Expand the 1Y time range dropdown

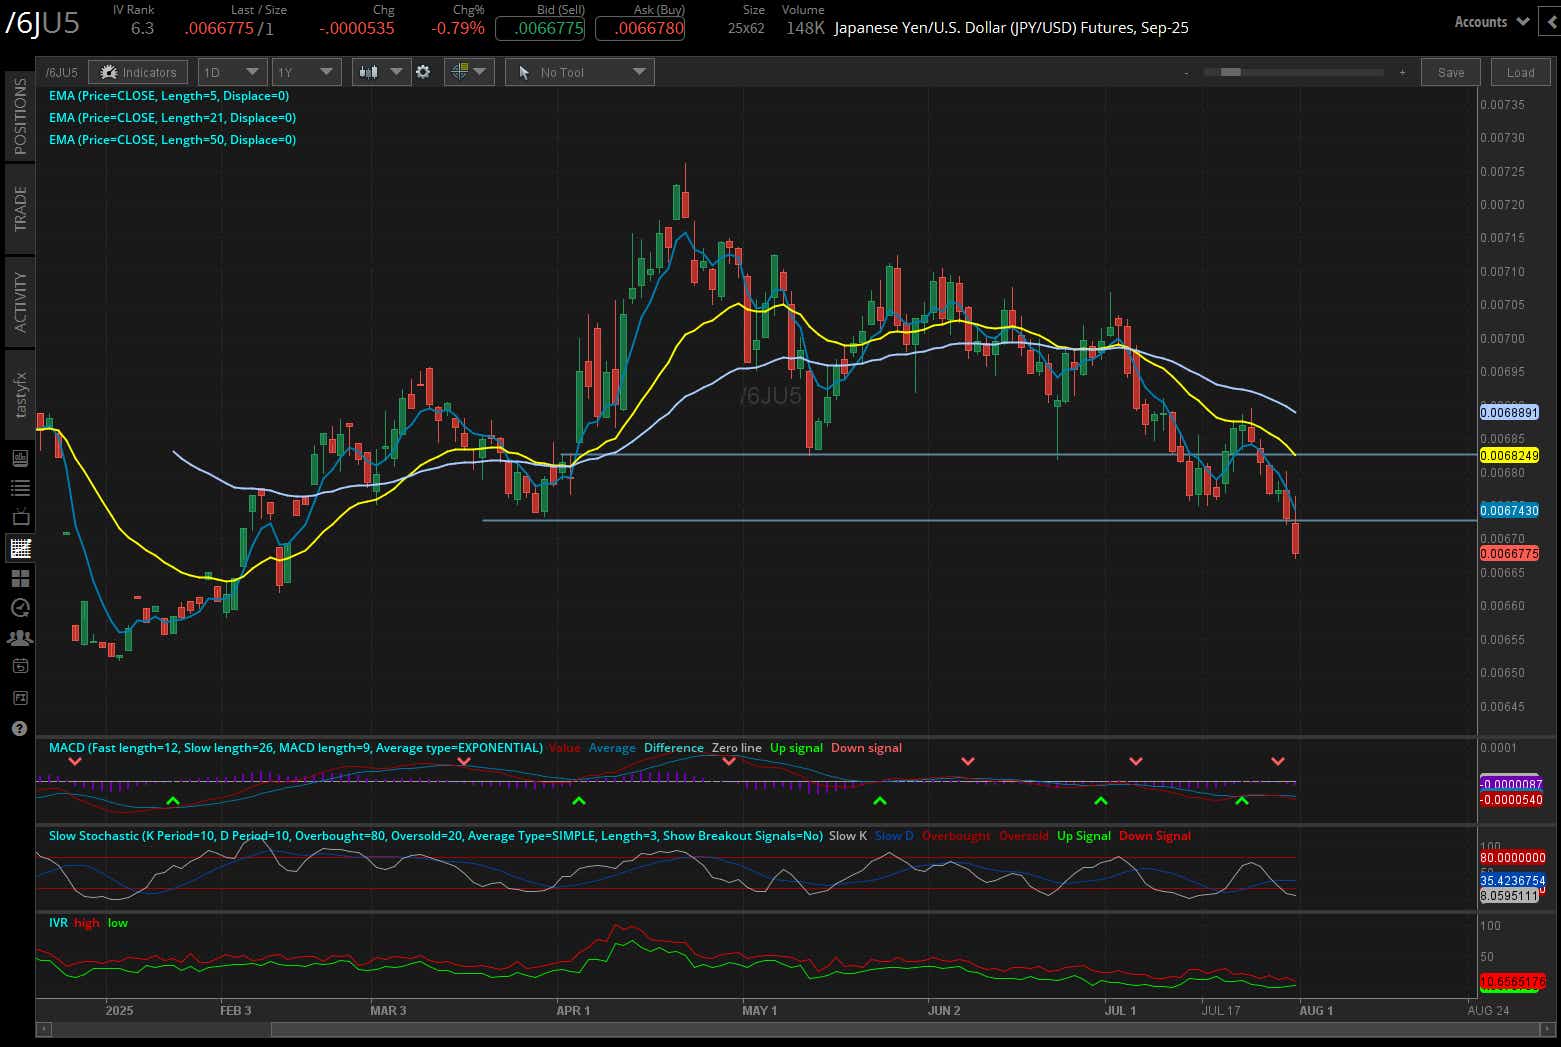[306, 72]
